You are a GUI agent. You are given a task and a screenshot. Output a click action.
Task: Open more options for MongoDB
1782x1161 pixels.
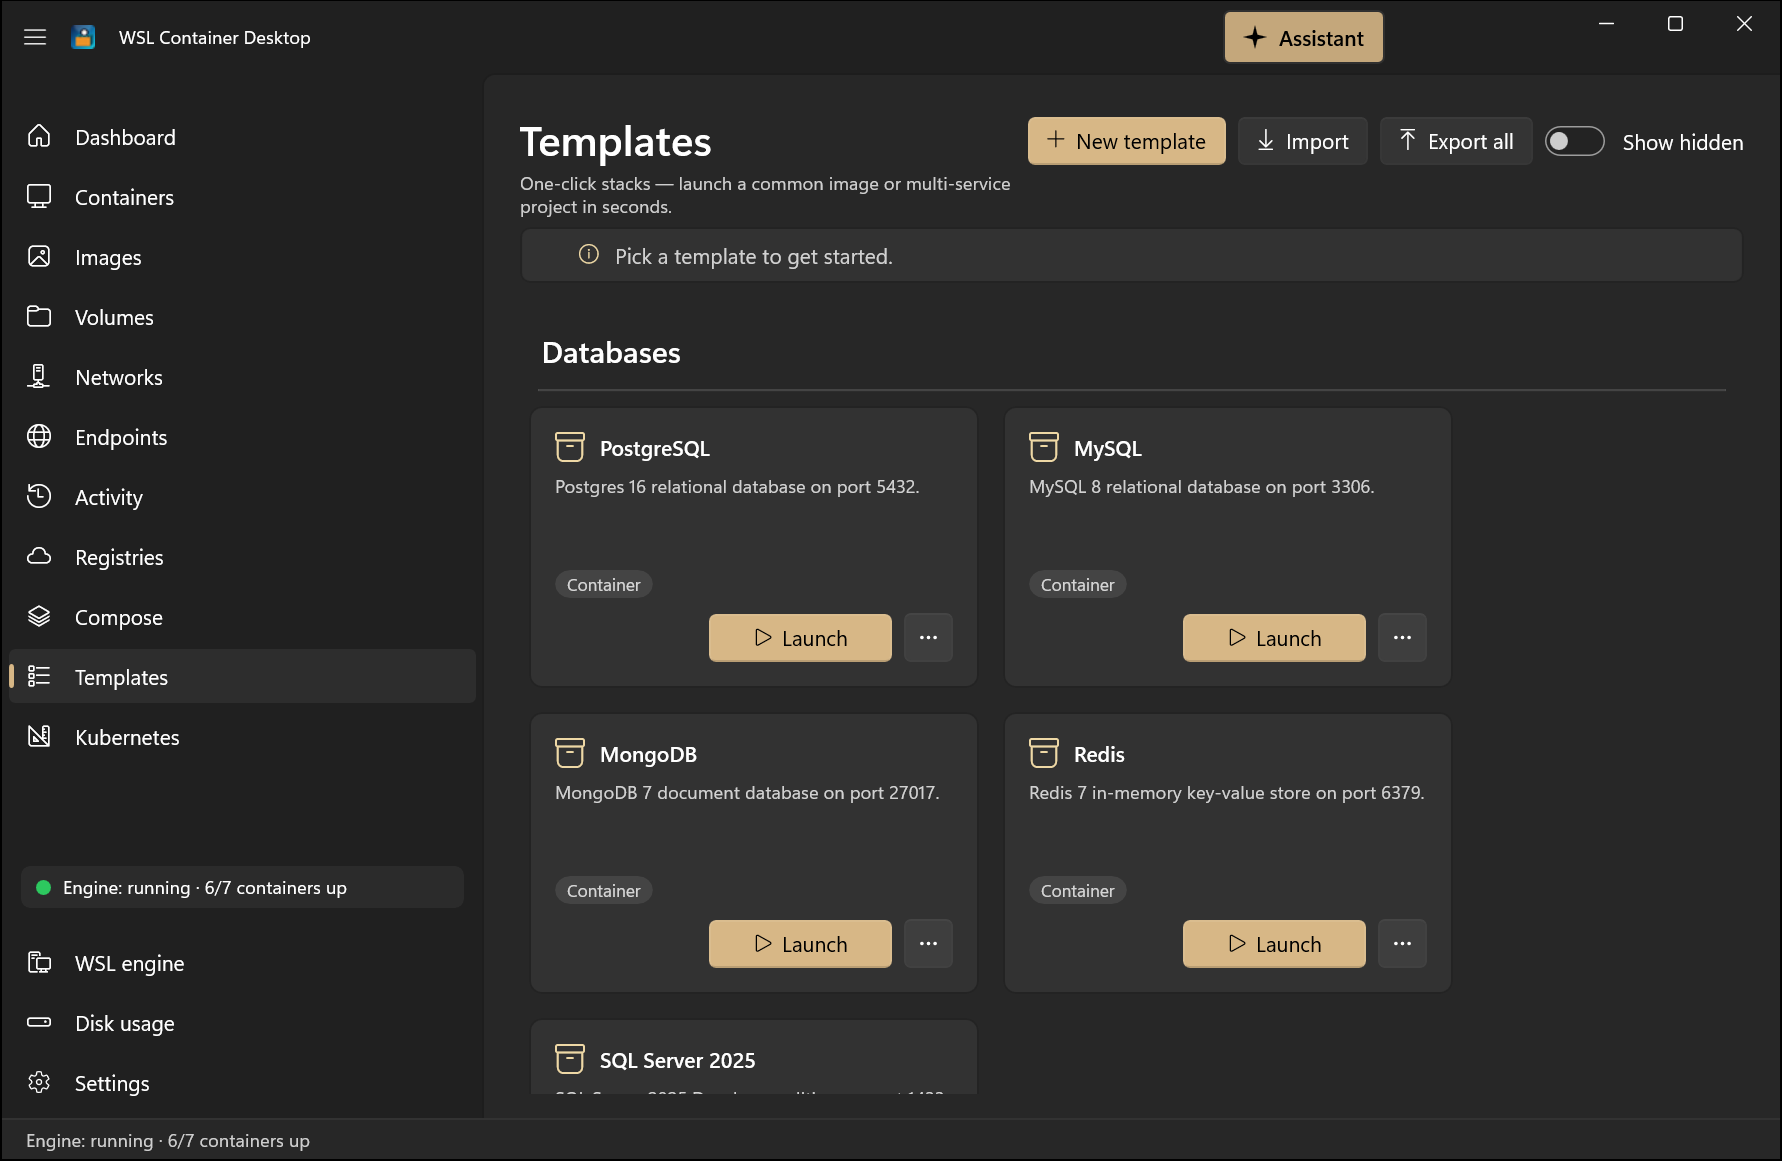pos(928,944)
